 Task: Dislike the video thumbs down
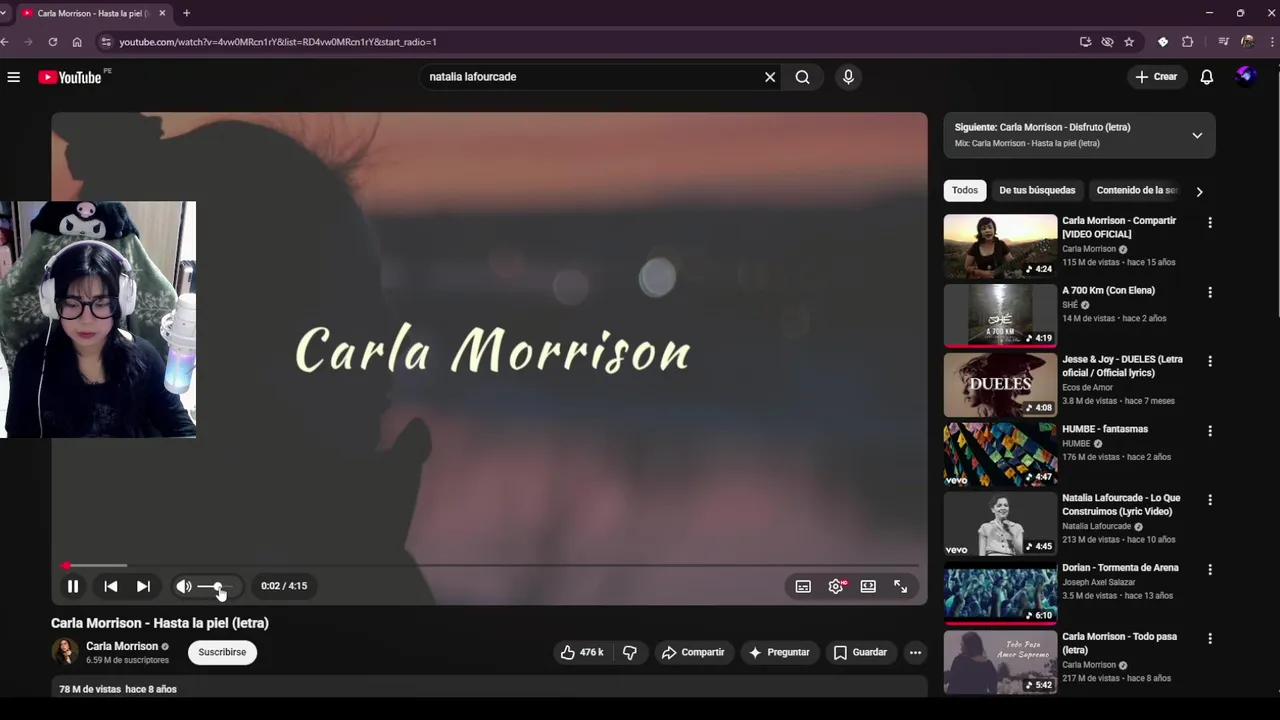[630, 652]
